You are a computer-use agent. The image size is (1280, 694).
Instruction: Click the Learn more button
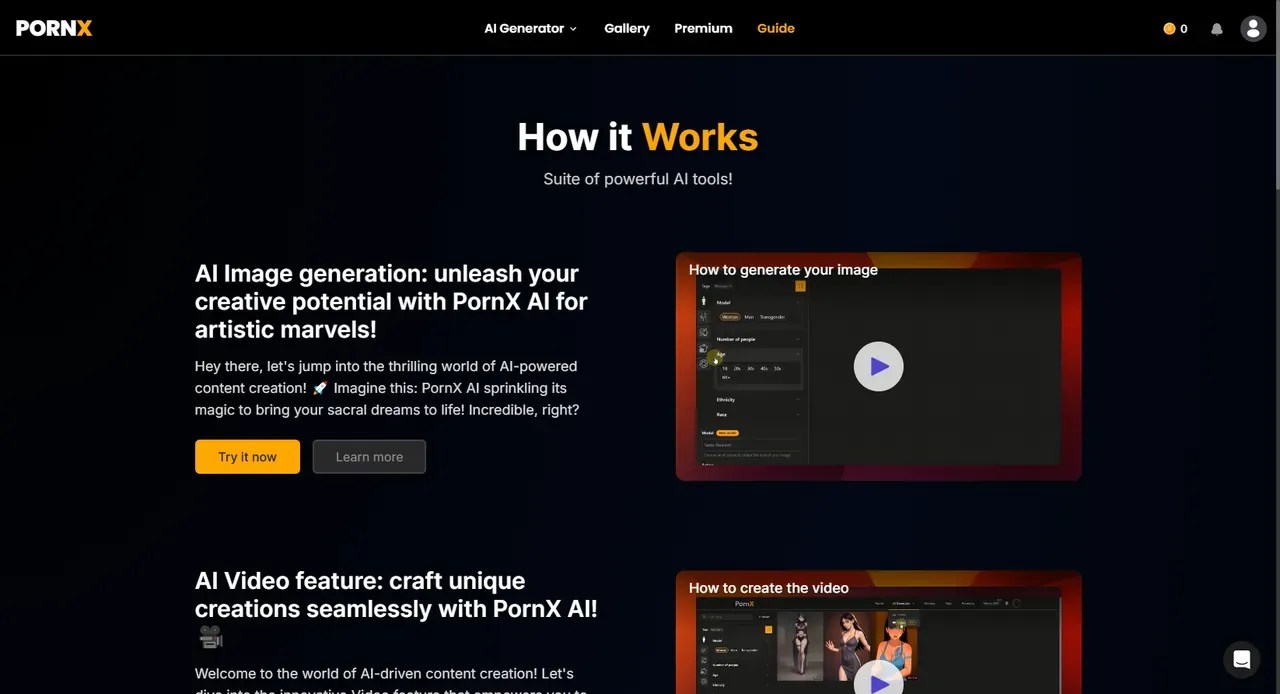(369, 457)
